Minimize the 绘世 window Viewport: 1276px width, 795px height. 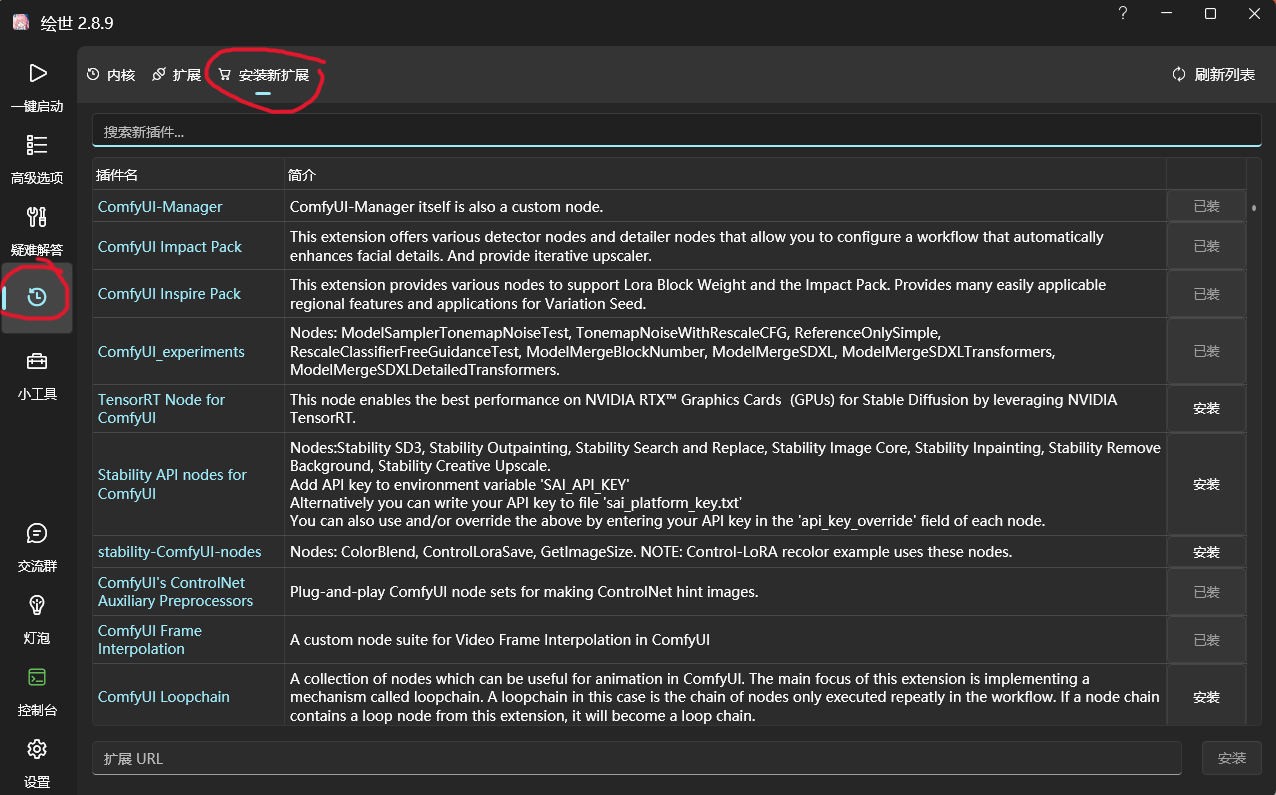[x=1167, y=13]
